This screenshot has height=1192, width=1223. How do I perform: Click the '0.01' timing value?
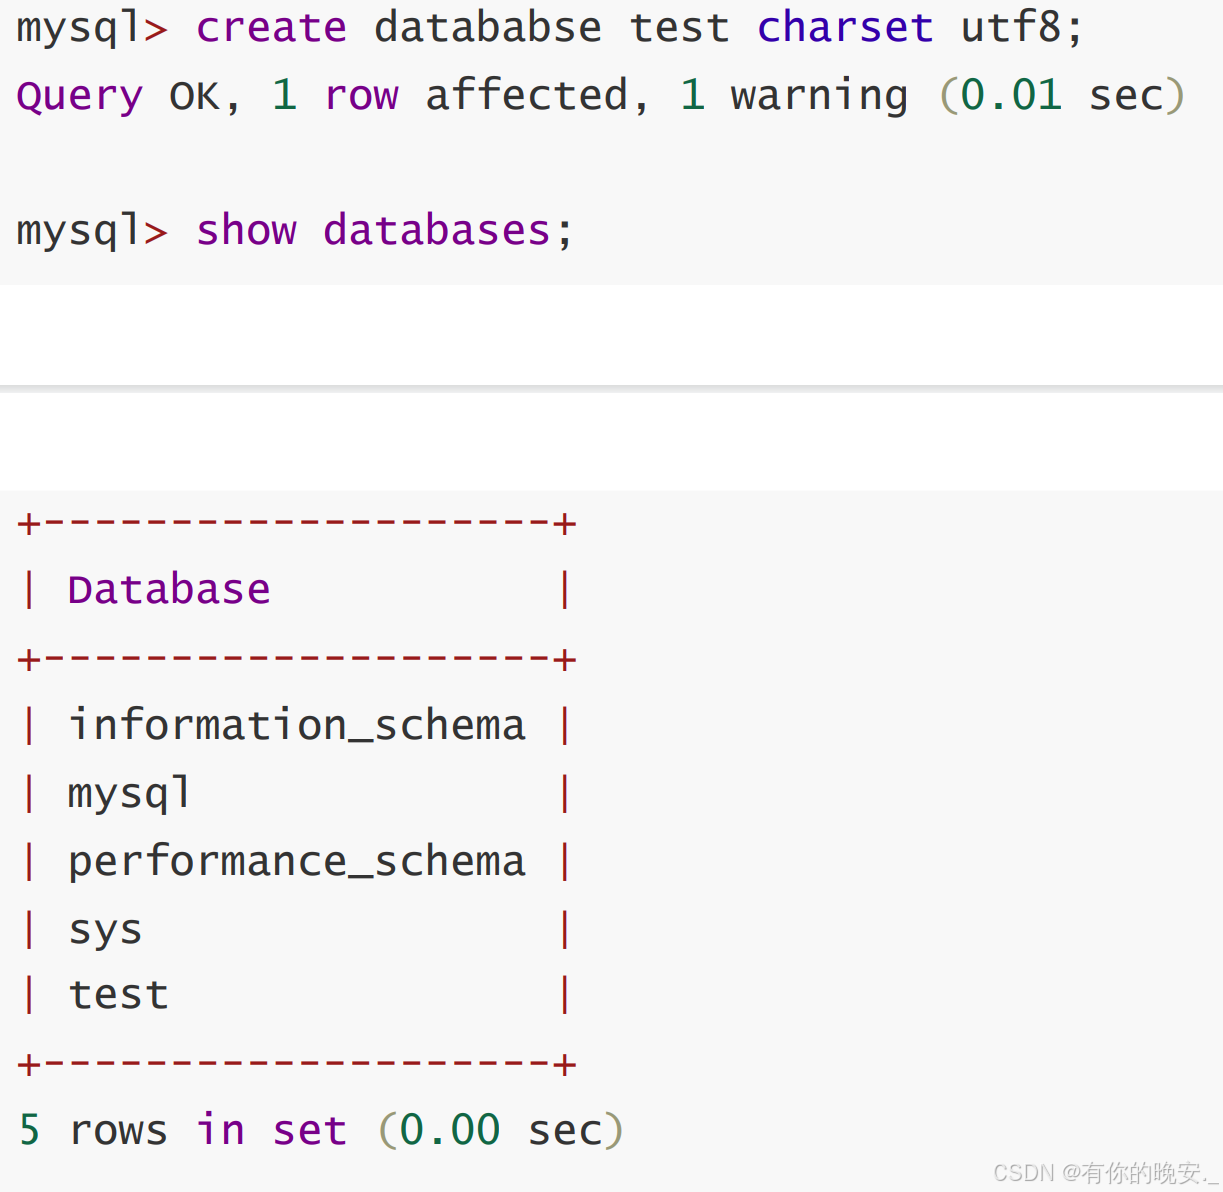coord(1011,96)
